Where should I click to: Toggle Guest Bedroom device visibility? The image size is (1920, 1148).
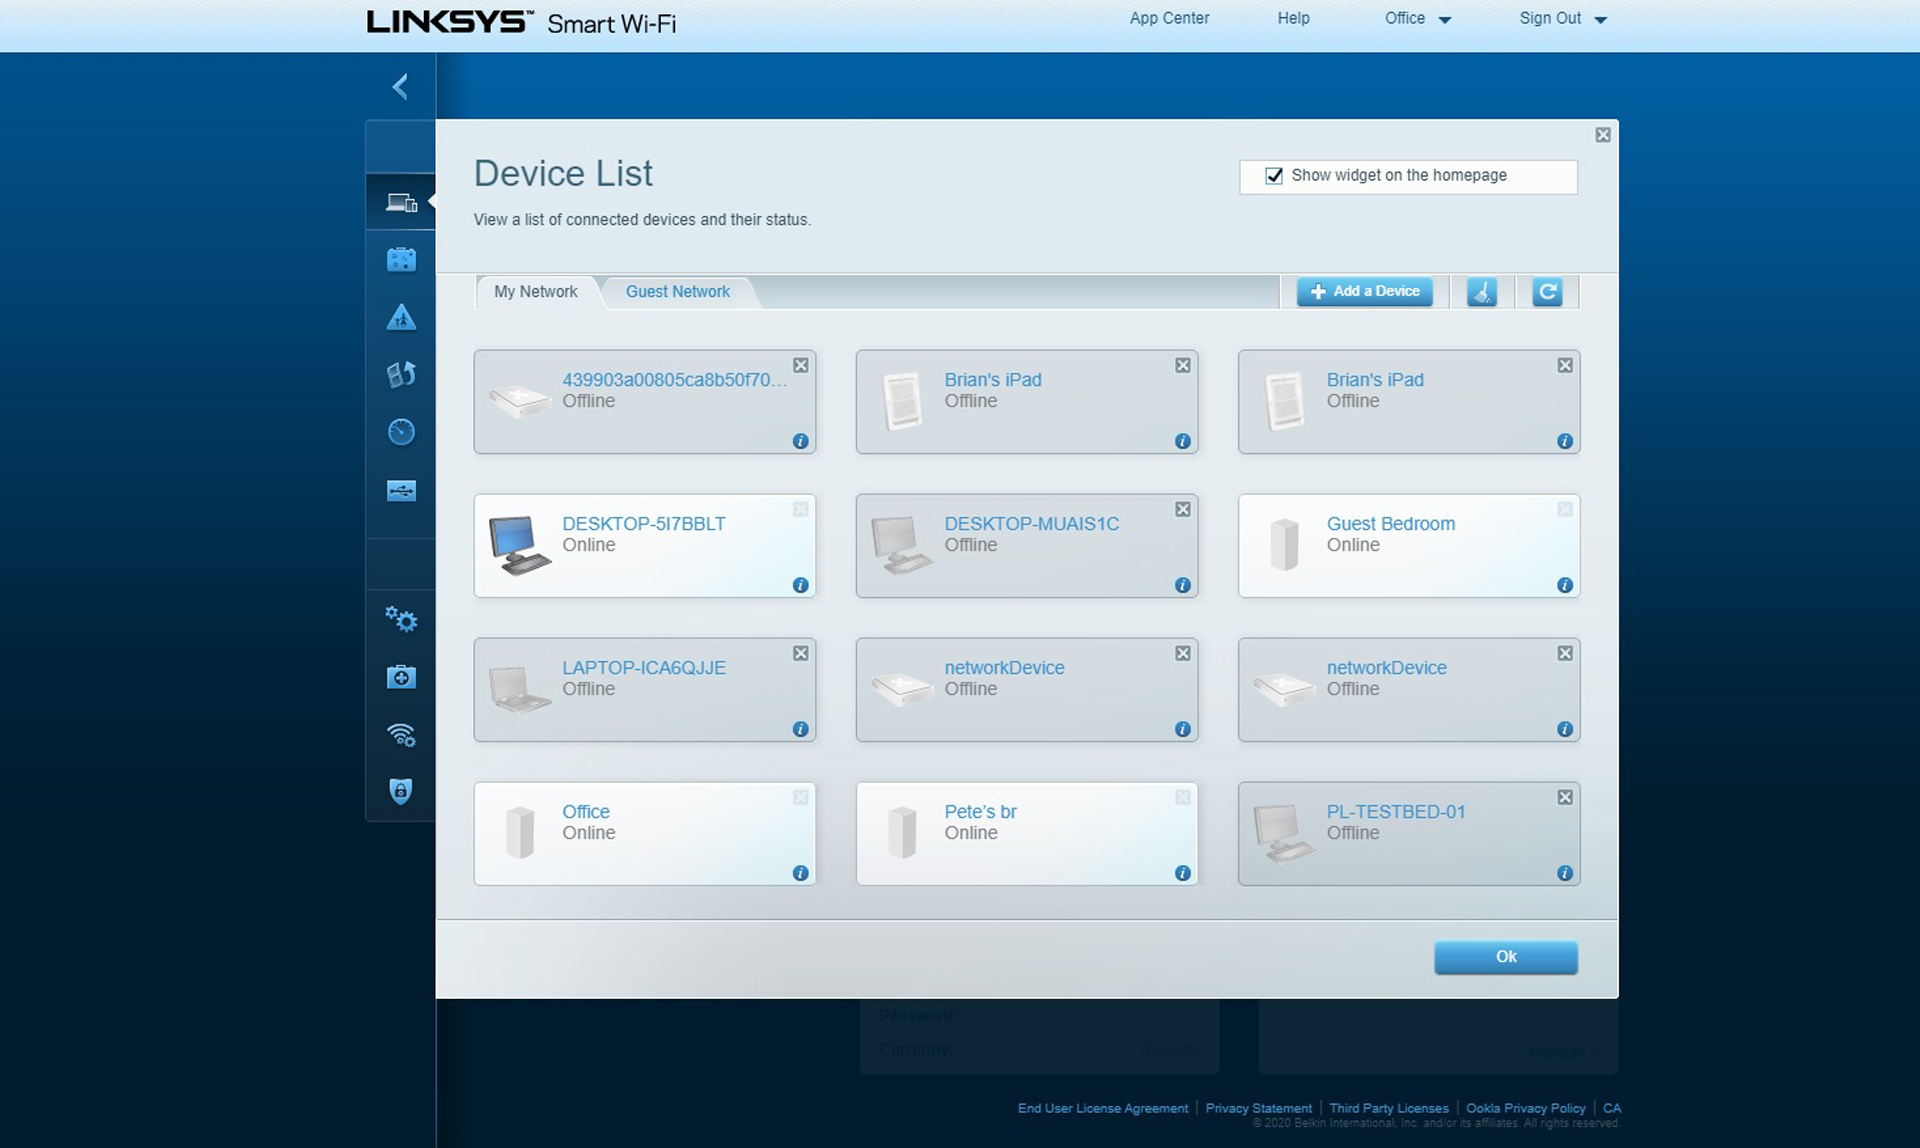[1563, 507]
